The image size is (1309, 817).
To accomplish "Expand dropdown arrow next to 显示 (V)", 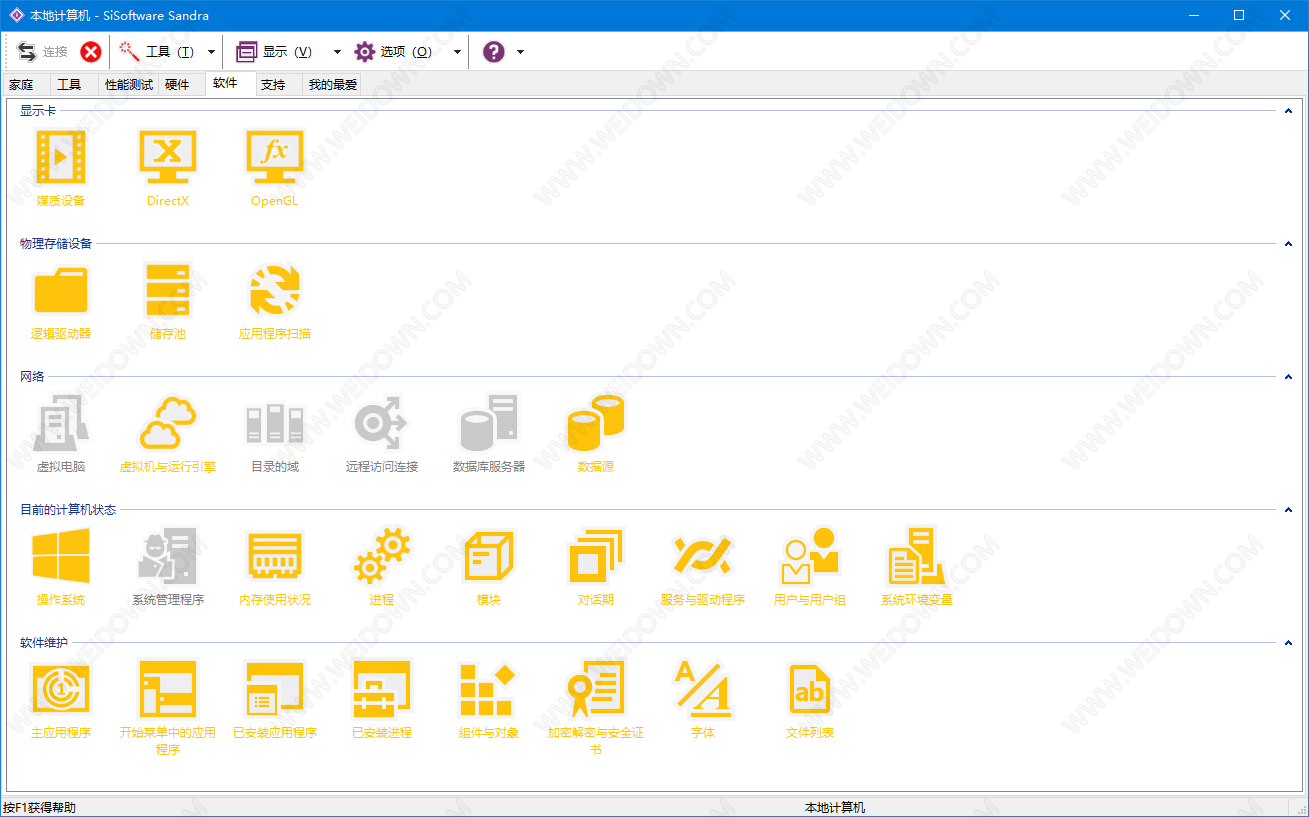I will tap(337, 52).
